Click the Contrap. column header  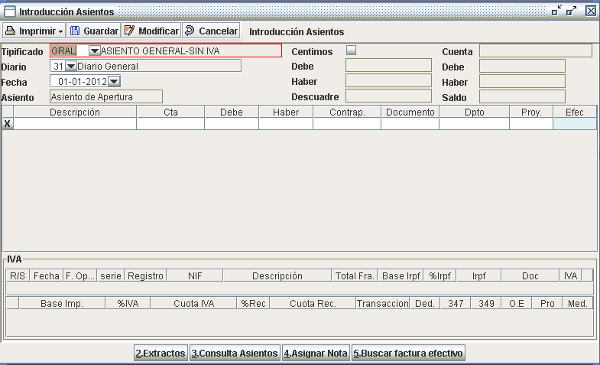[x=347, y=112]
